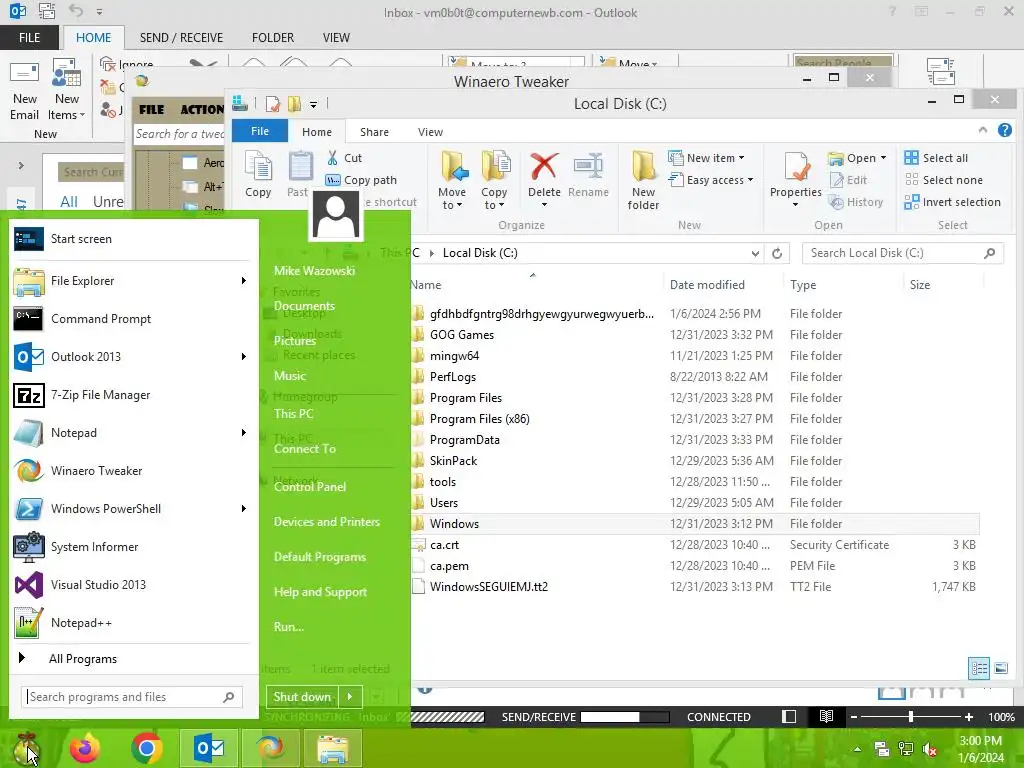The height and width of the screenshot is (768, 1024).
Task: Collapse the Explorer ribbon chevron
Action: click(983, 131)
